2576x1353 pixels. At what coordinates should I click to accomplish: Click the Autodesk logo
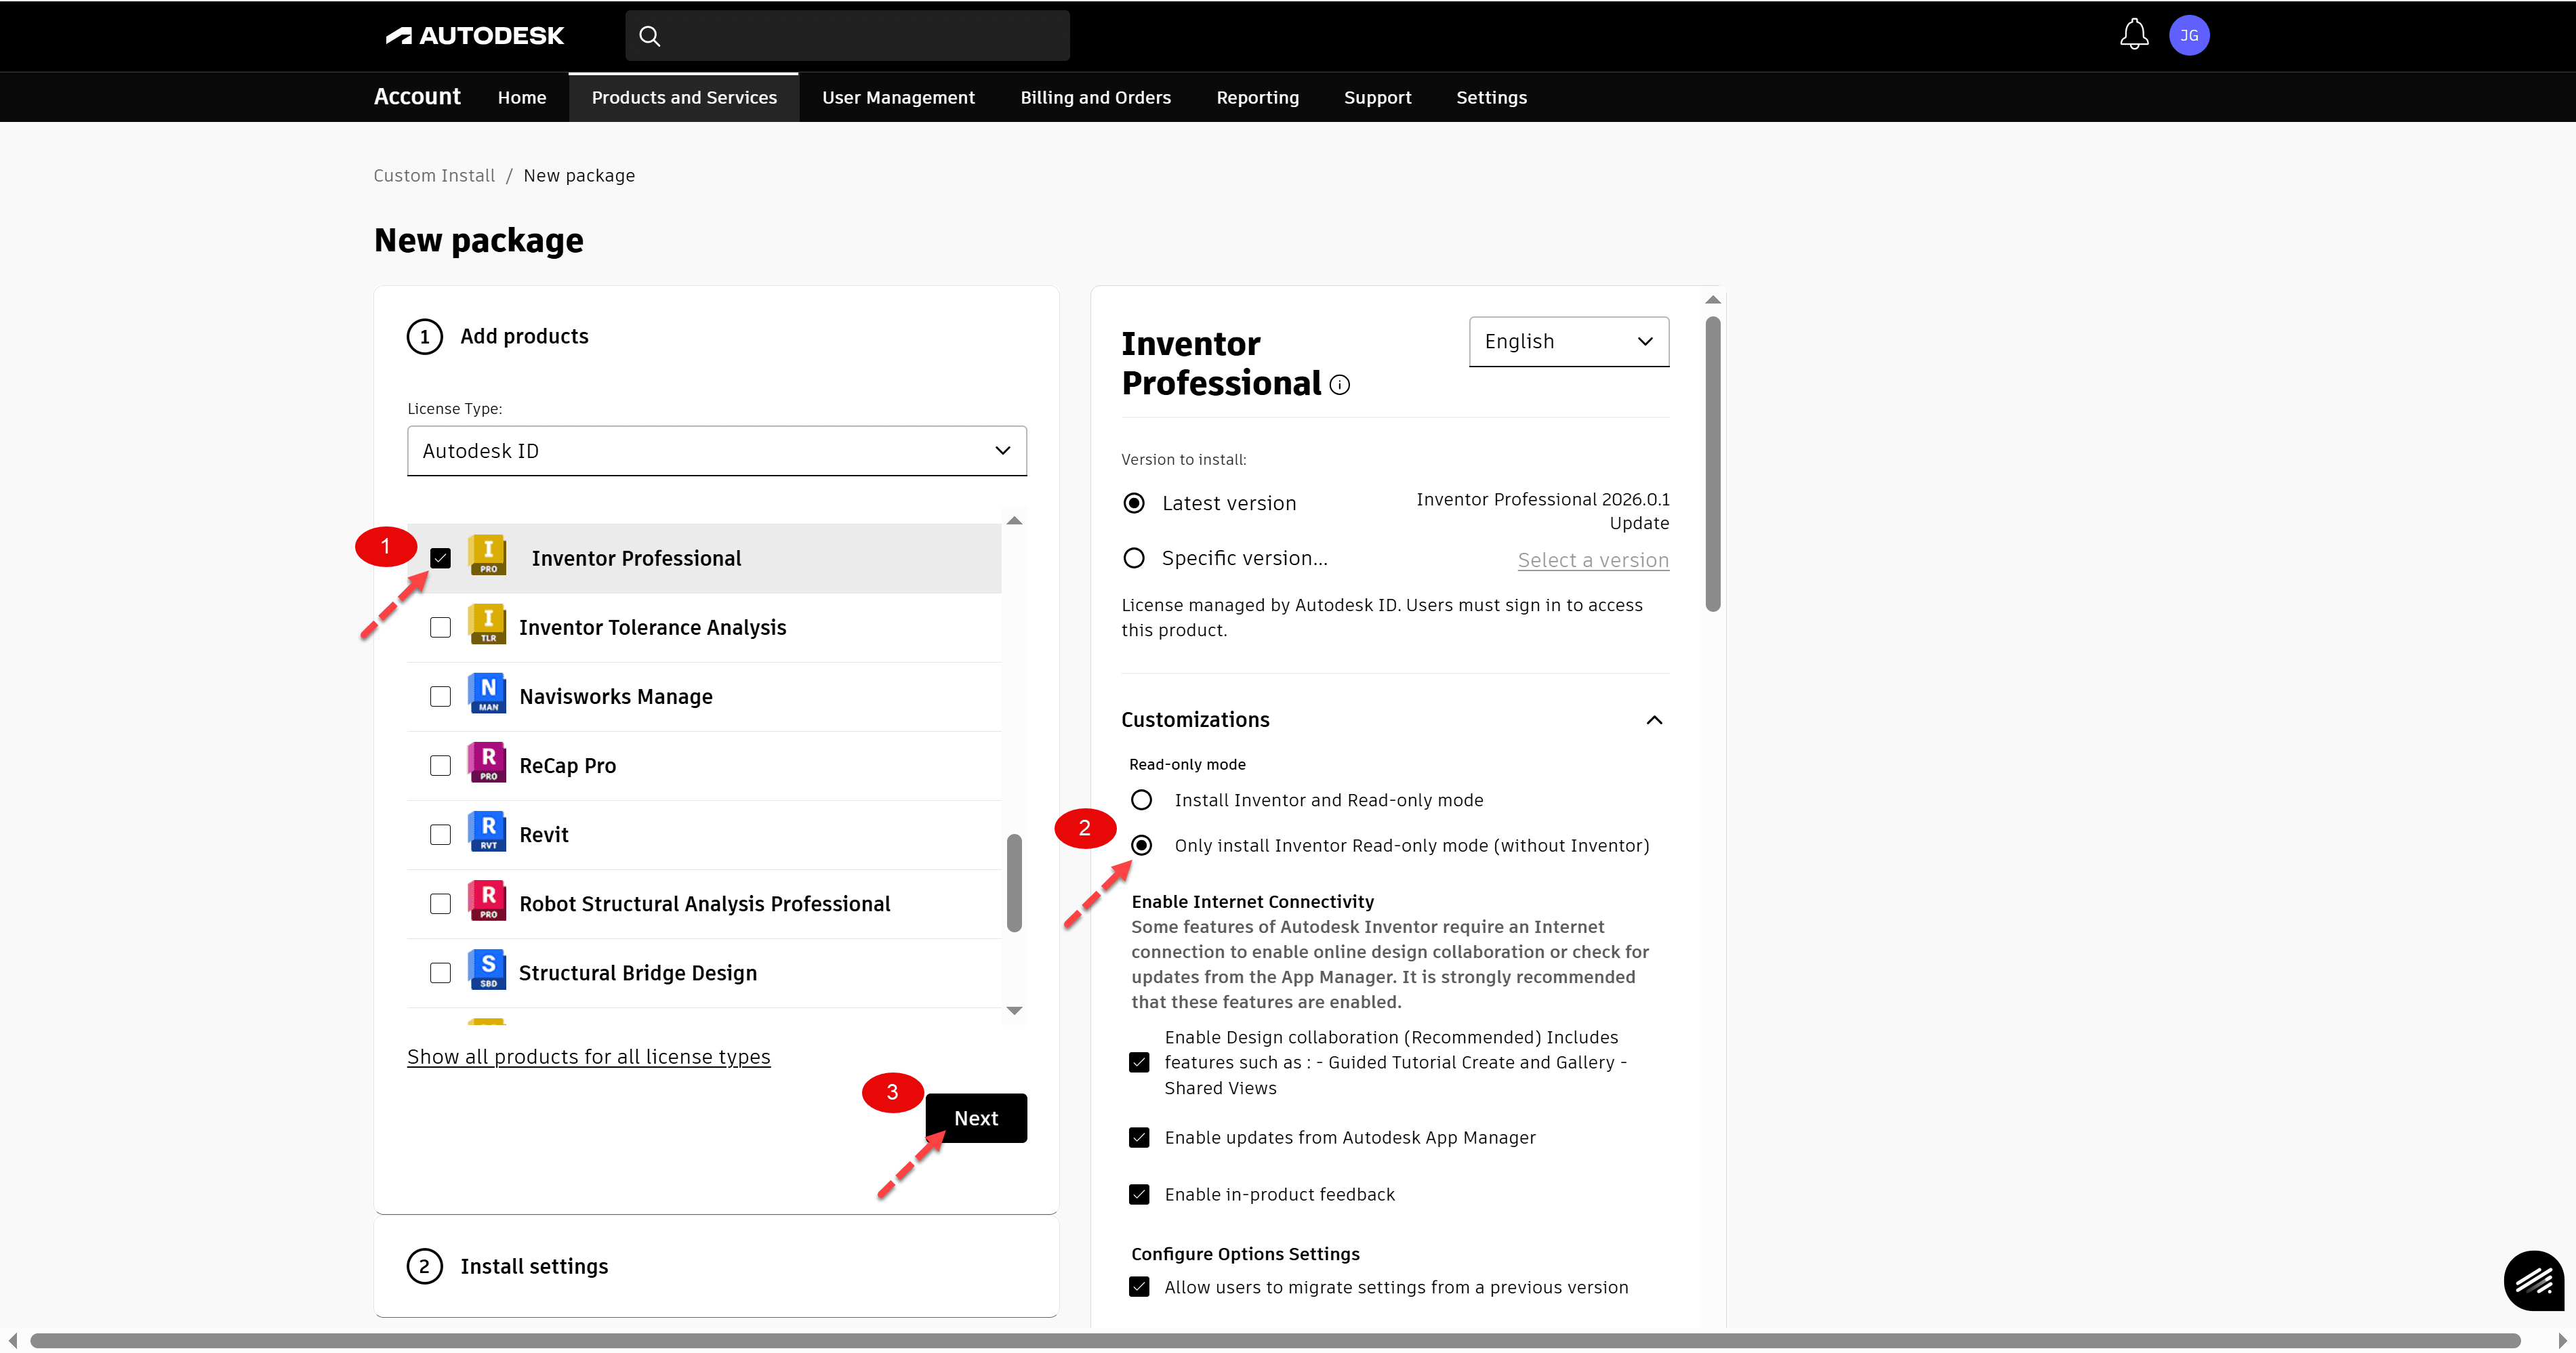pos(475,36)
